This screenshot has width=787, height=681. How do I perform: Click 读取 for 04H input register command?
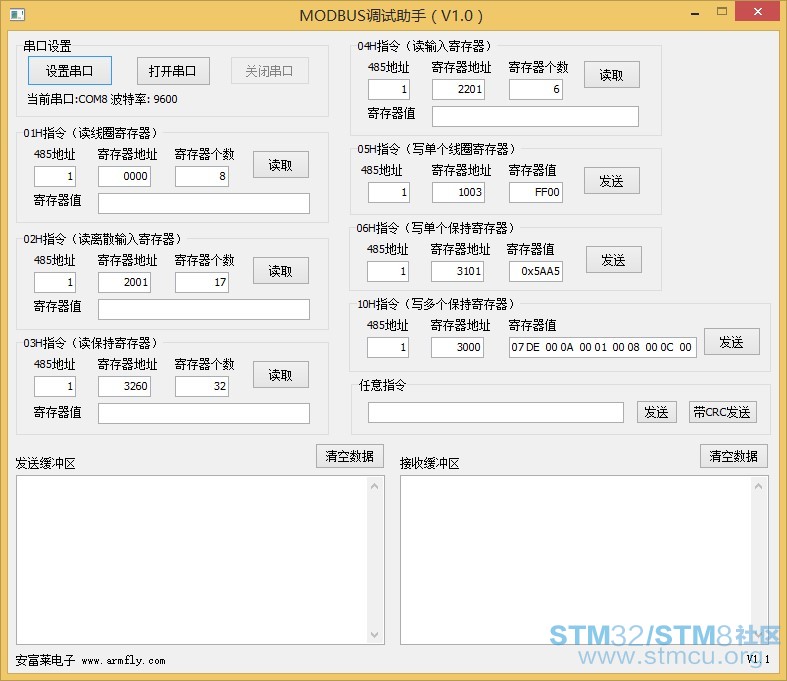[x=611, y=75]
